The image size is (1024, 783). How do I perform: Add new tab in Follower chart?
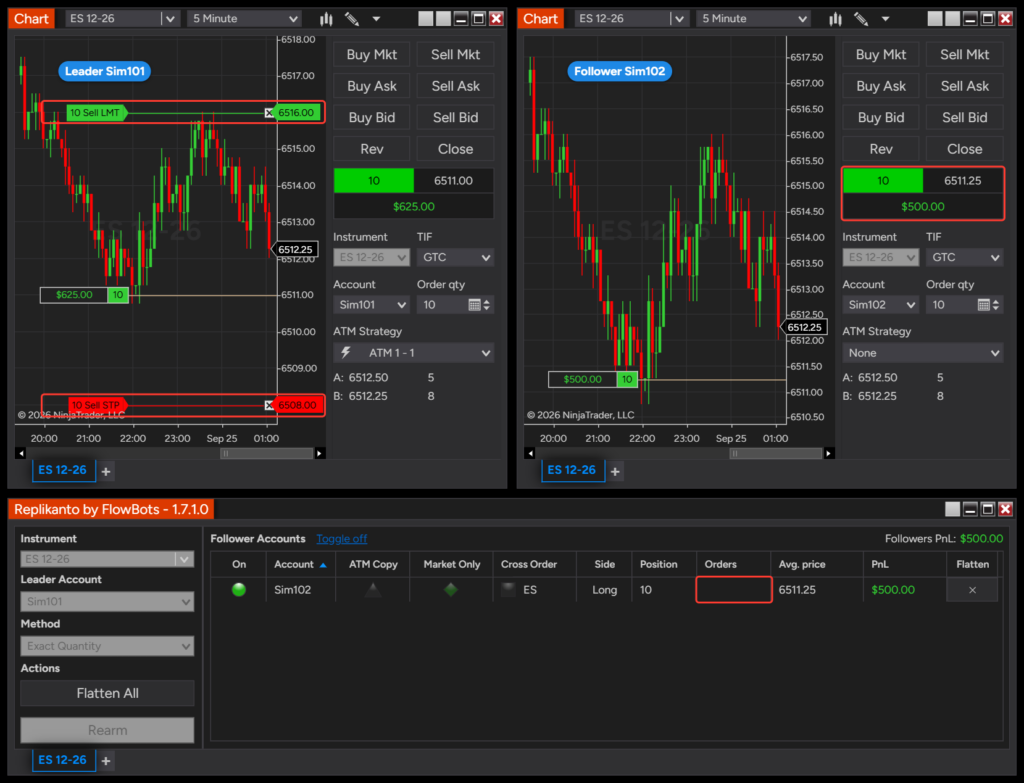click(615, 471)
